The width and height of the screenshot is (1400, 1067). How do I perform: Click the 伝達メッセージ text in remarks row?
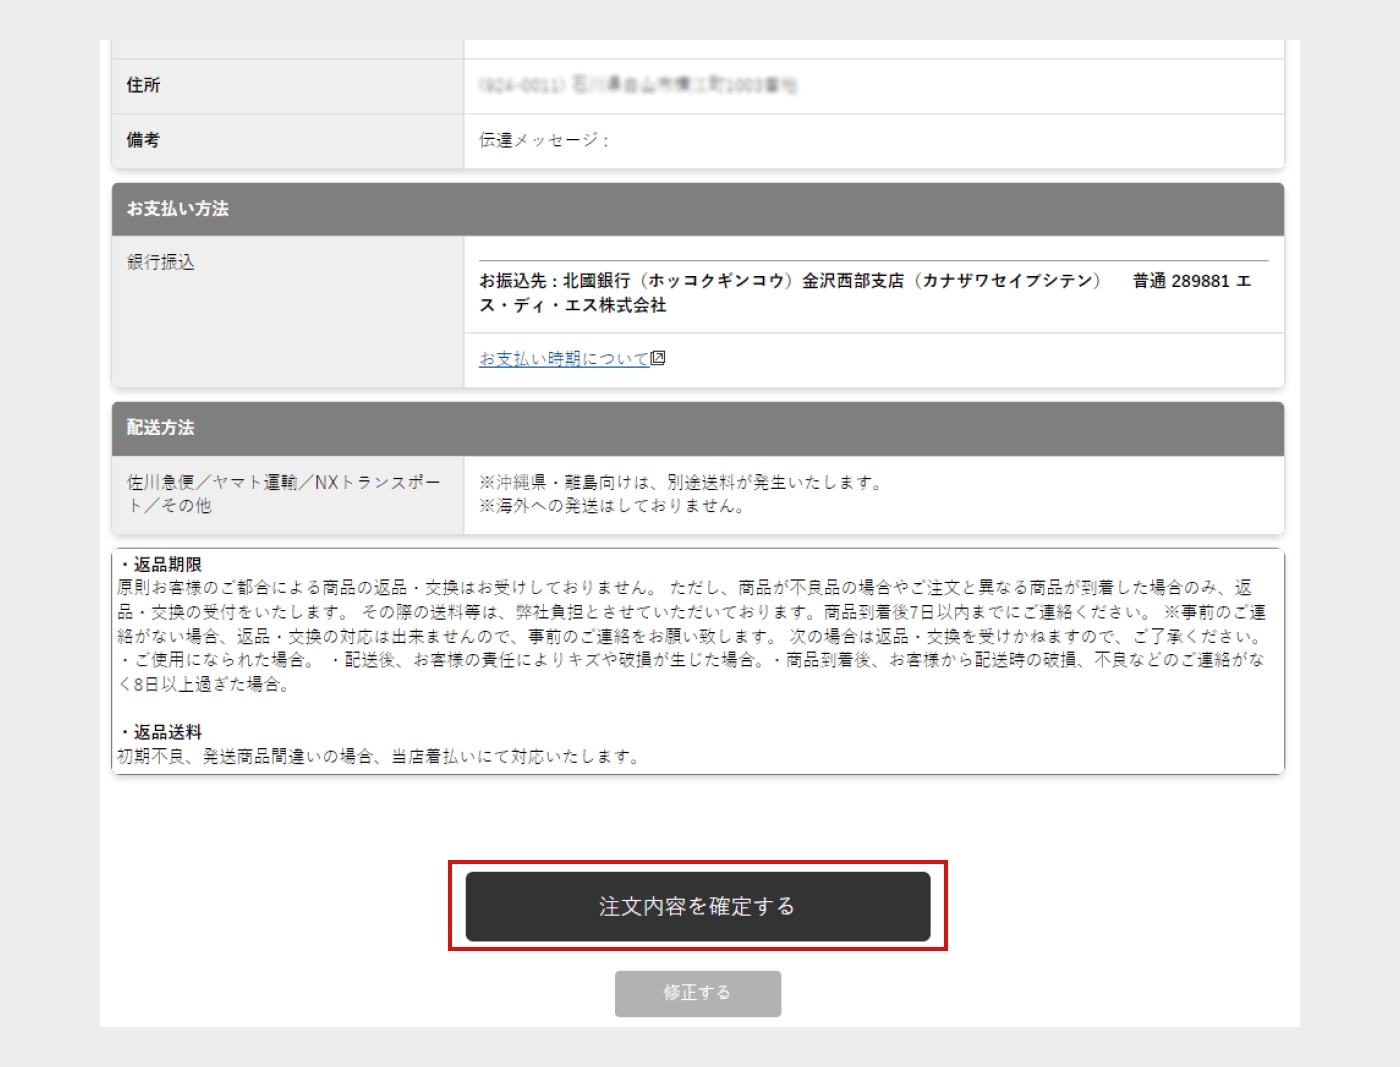543,141
